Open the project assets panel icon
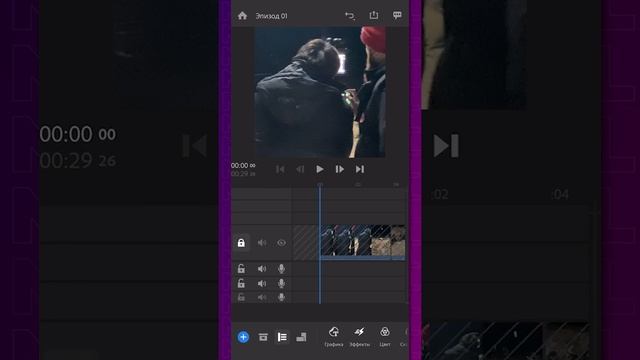 click(x=263, y=337)
